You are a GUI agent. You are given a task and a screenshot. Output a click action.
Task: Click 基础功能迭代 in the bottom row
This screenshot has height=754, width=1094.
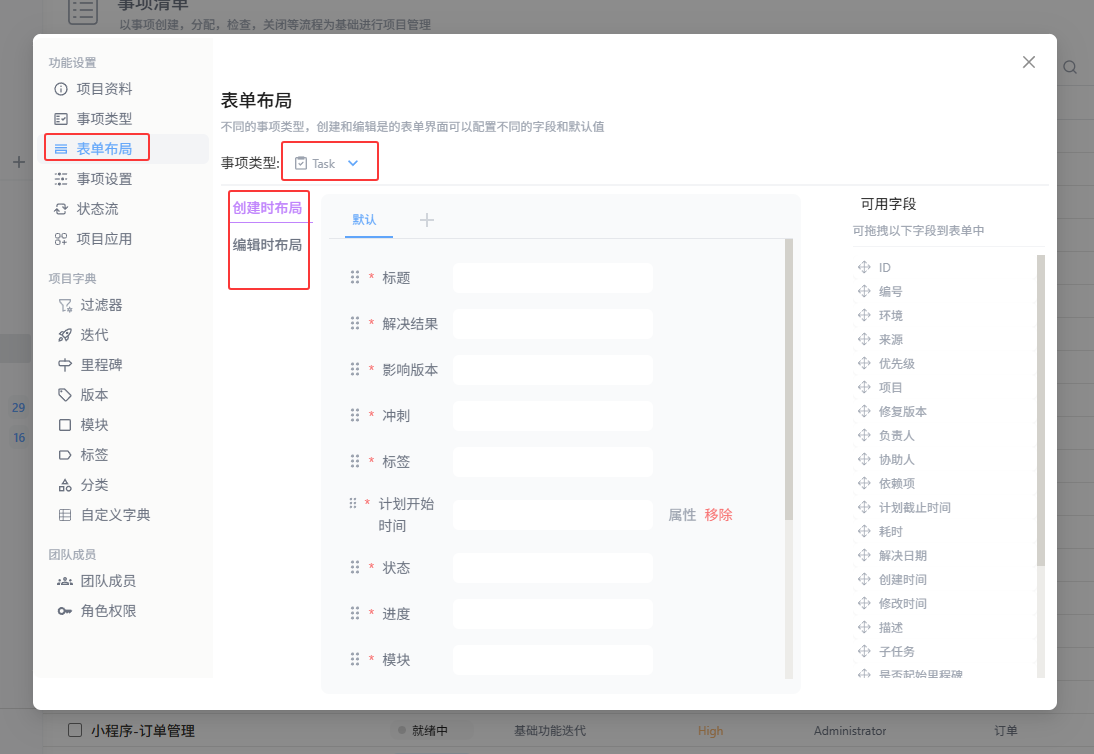tap(550, 730)
